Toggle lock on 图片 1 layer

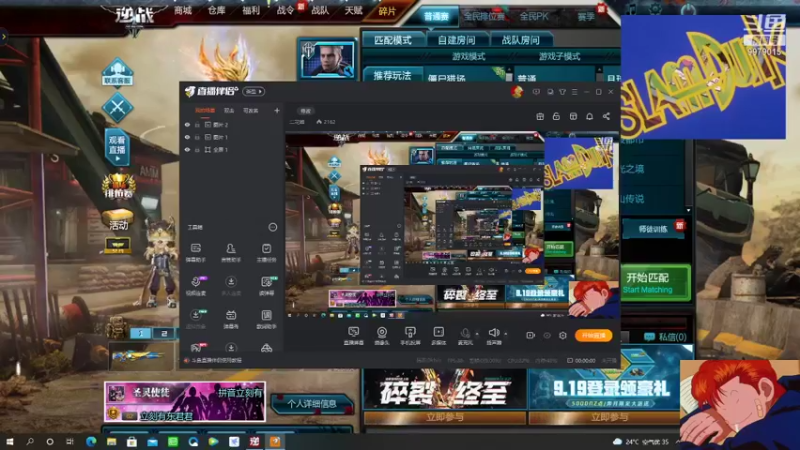click(197, 137)
